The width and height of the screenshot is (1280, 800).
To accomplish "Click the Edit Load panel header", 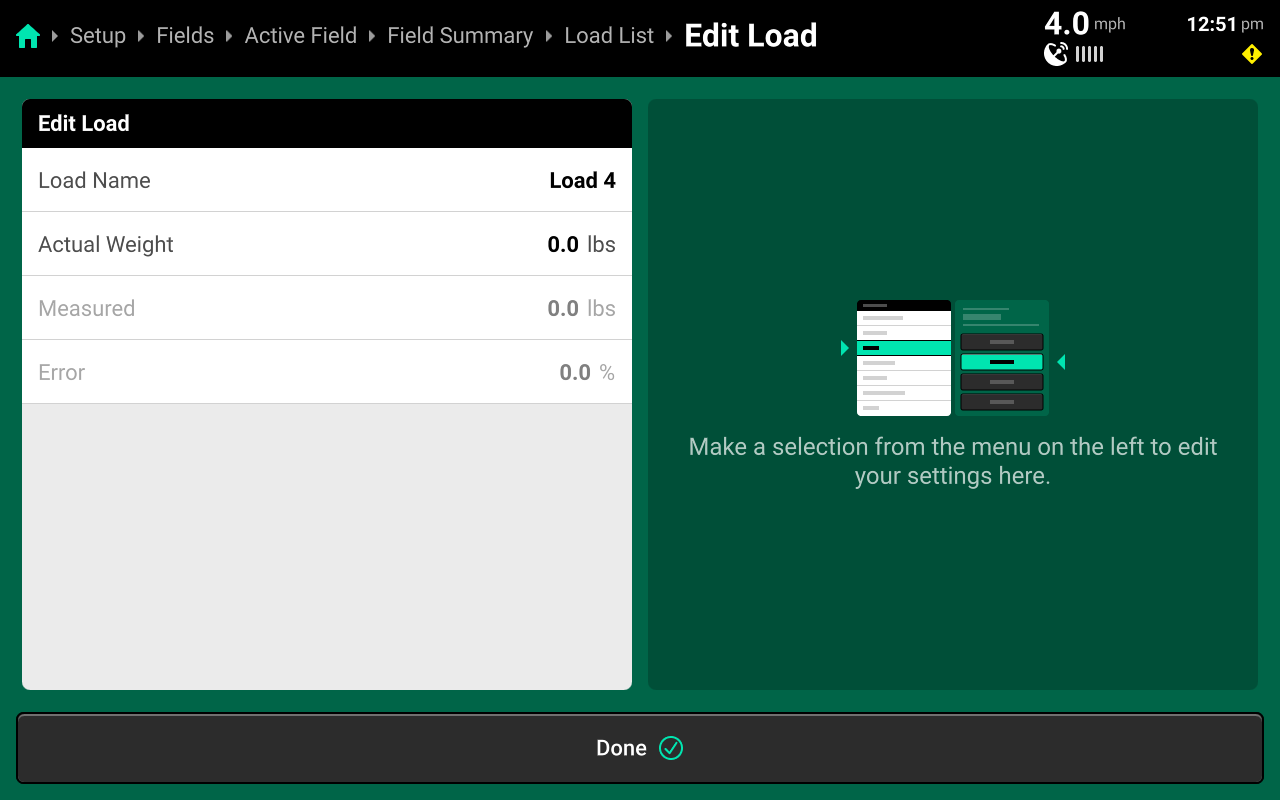I will point(327,124).
